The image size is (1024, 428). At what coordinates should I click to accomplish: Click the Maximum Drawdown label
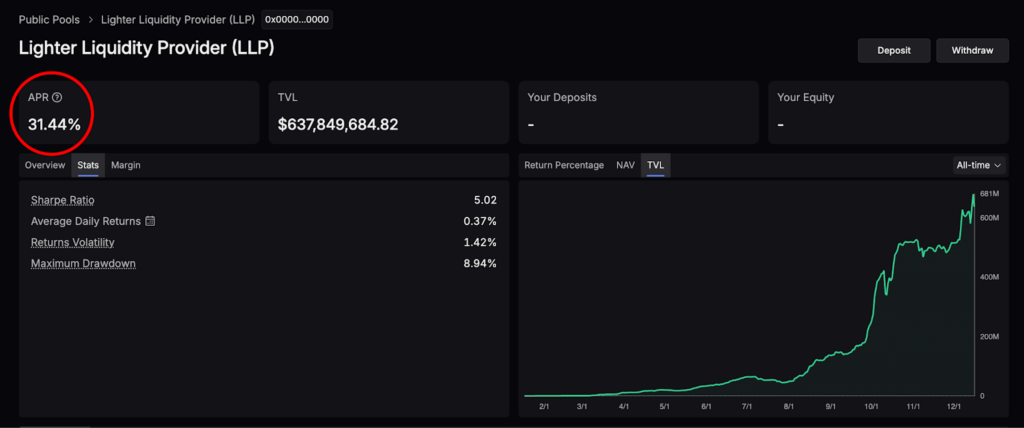click(83, 263)
